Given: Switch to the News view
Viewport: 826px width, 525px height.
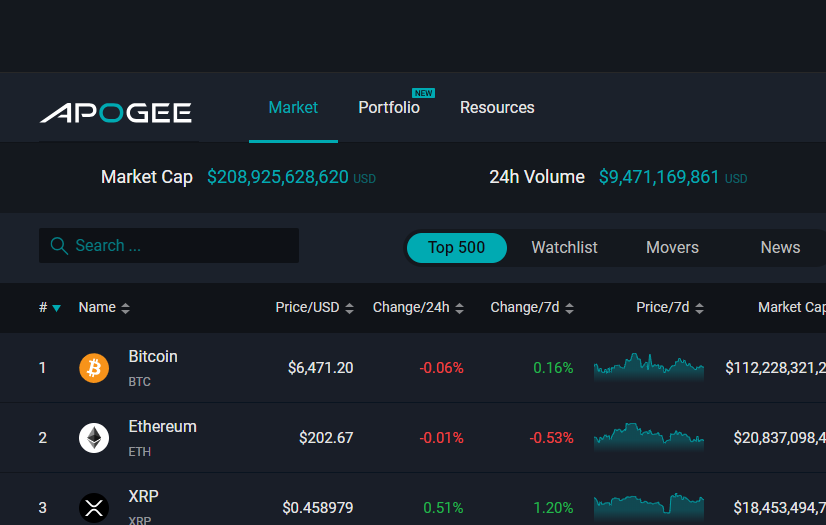Looking at the screenshot, I should click(780, 247).
